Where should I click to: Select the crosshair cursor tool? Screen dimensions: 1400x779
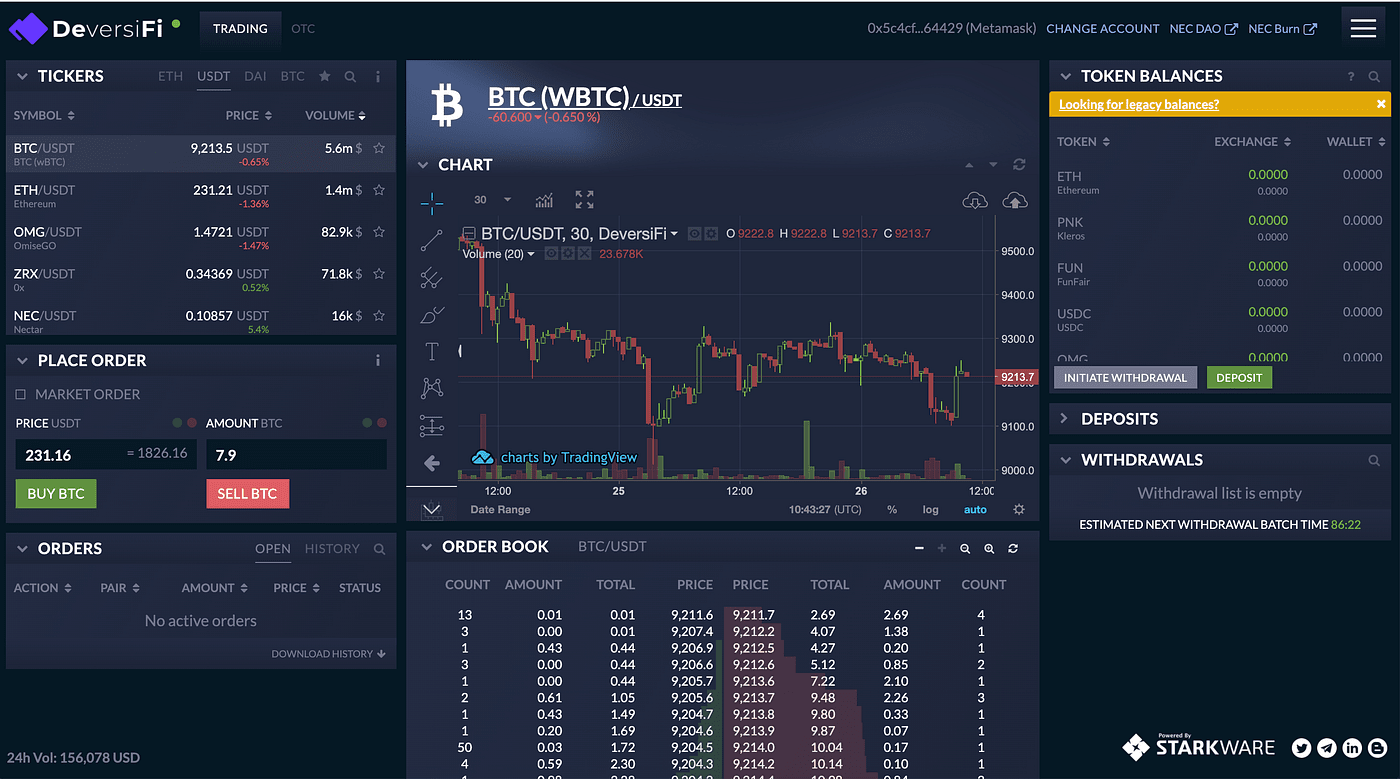point(432,204)
